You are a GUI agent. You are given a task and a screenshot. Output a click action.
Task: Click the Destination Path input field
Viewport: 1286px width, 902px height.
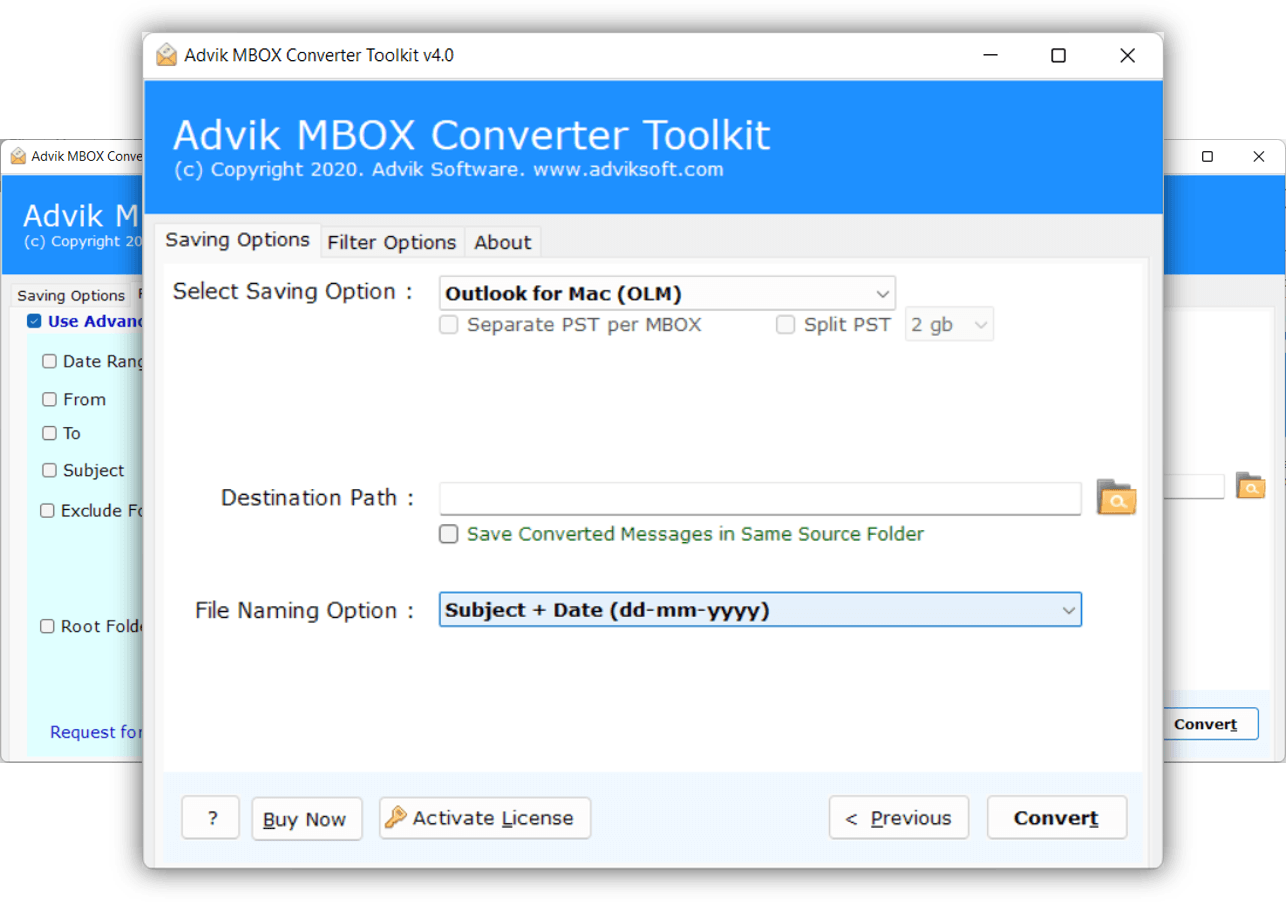coord(760,498)
